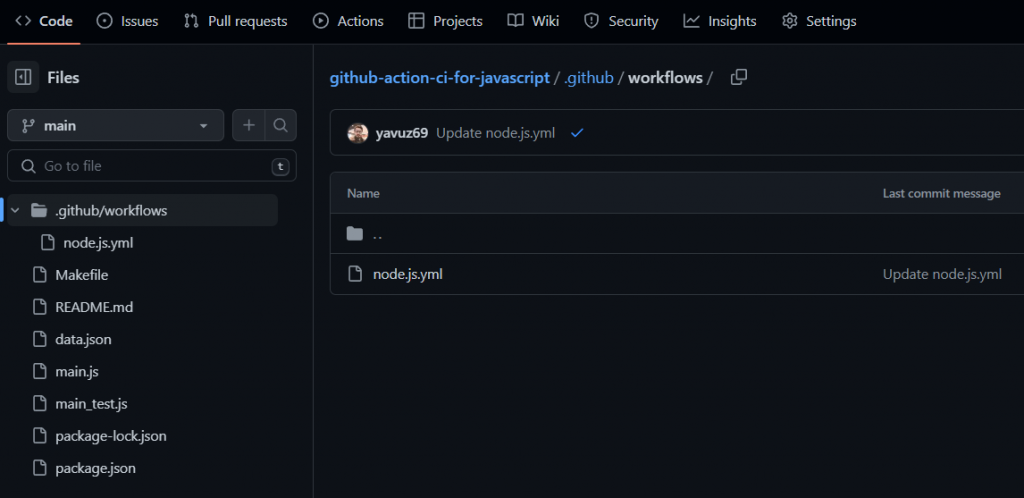Screen dimensions: 1024x498
Task: Open the yavuz69 author link
Action: (402, 133)
